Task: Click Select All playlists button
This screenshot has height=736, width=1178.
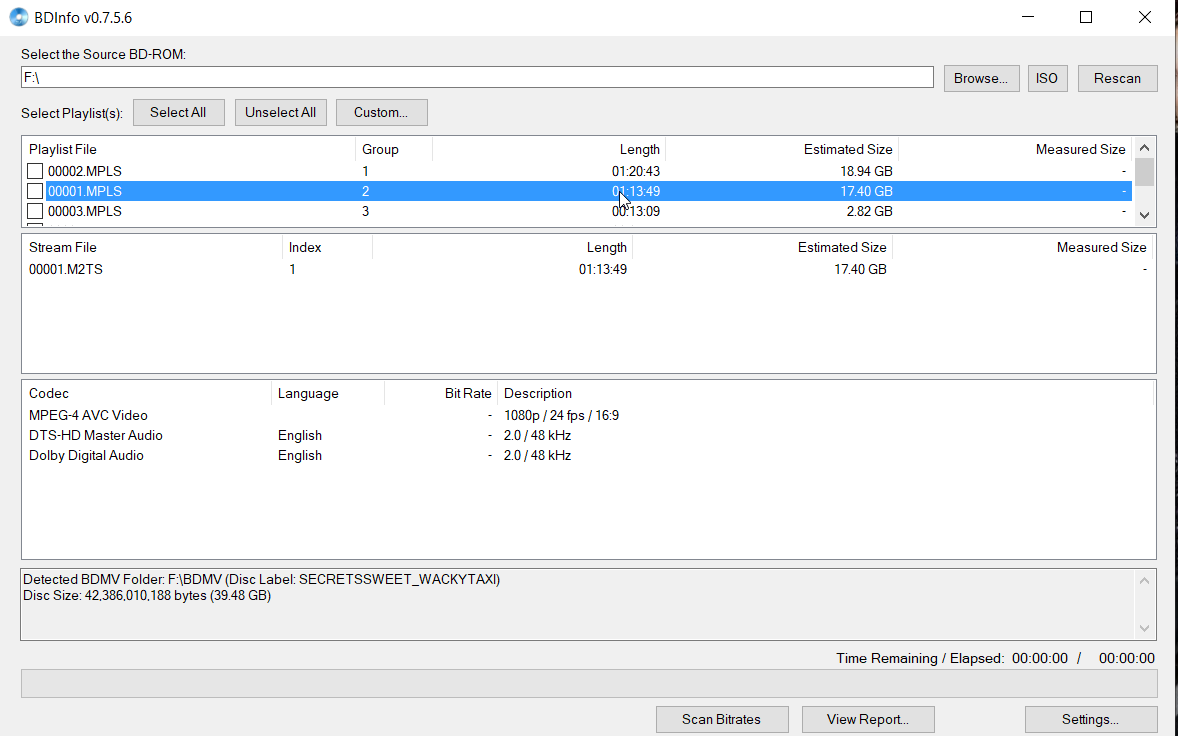Action: [178, 113]
